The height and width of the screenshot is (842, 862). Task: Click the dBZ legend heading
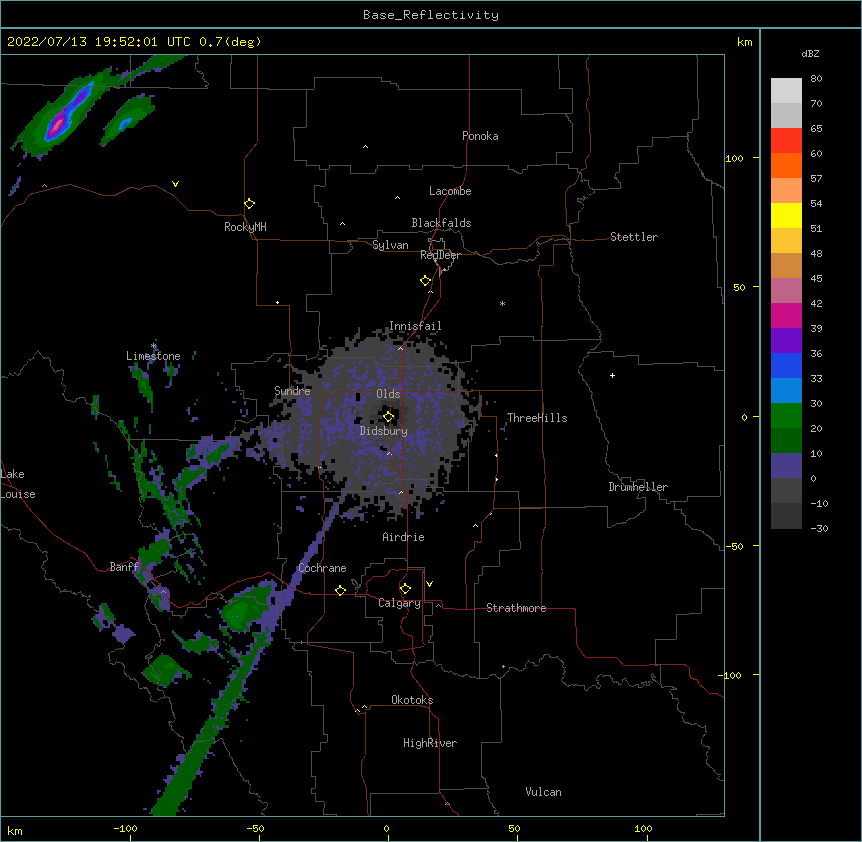(x=810, y=53)
